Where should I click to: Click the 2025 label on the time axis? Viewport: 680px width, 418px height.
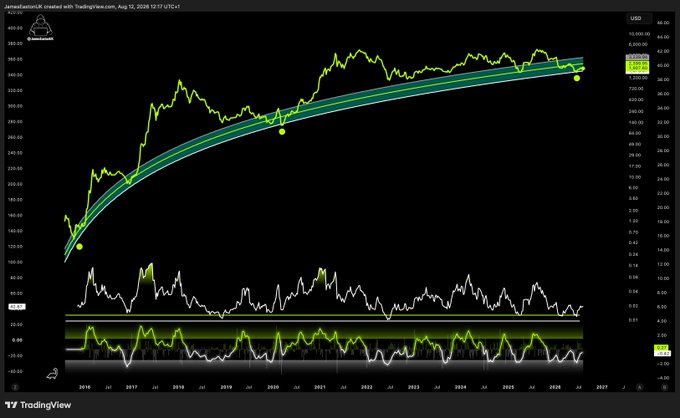(508, 387)
